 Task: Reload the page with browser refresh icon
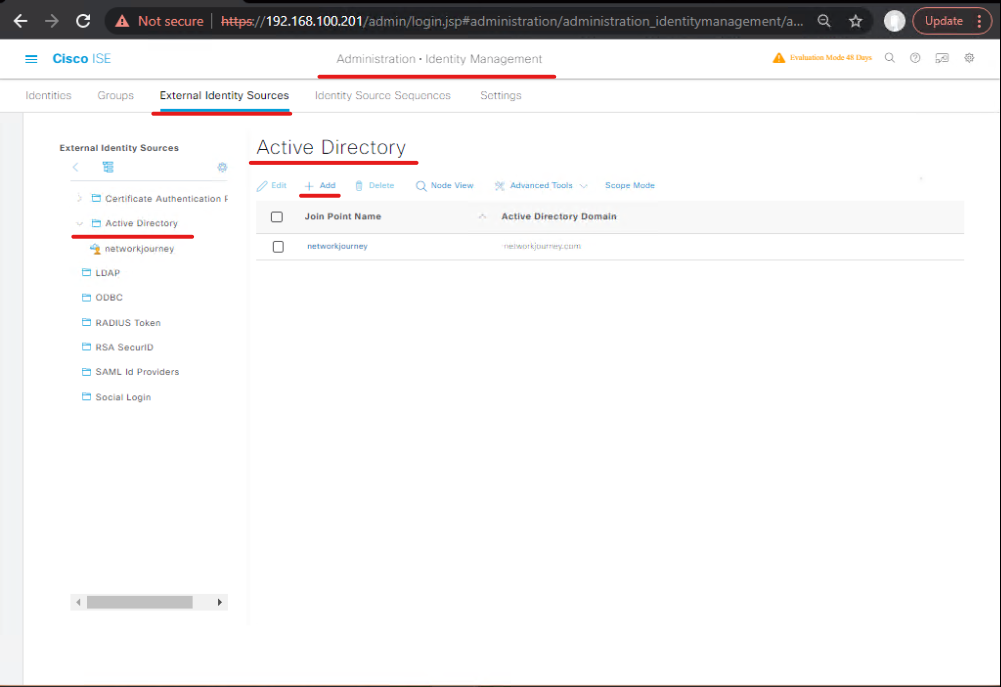coord(83,21)
